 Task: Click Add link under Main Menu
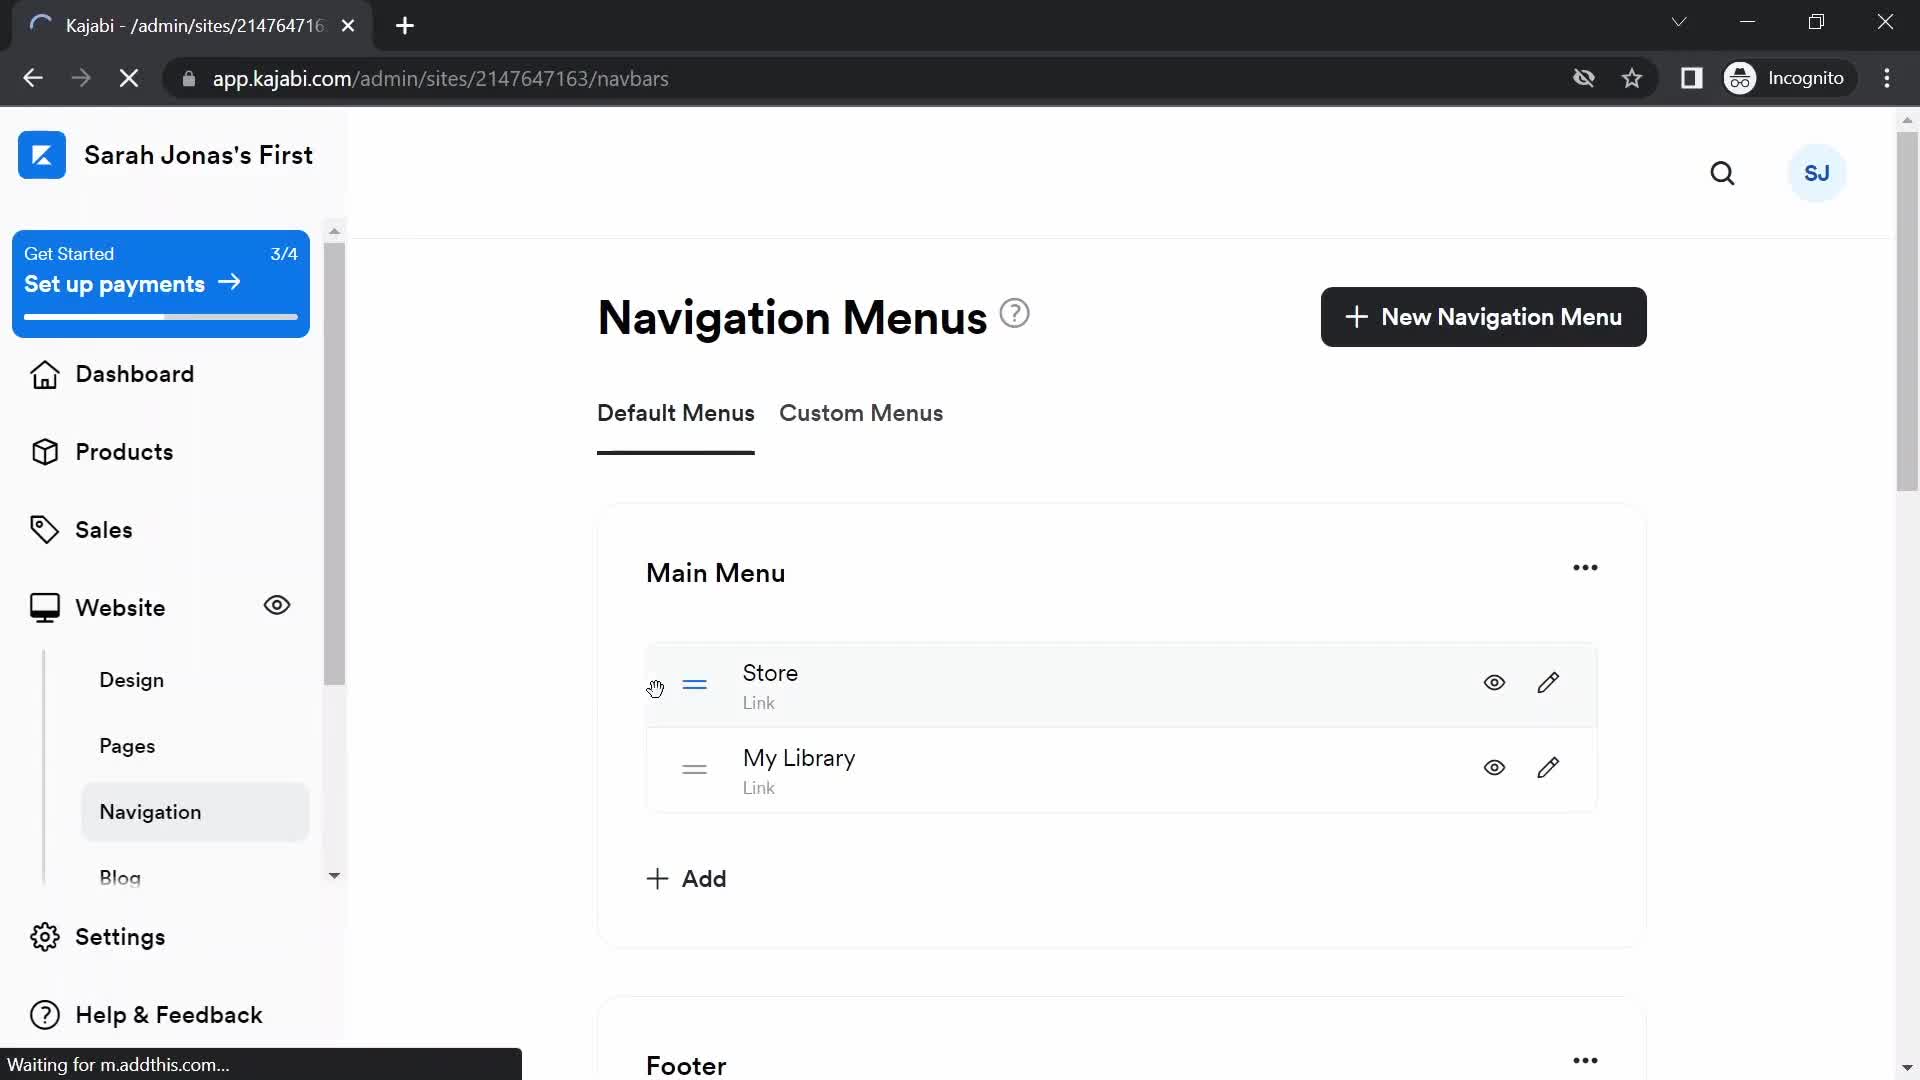tap(686, 878)
